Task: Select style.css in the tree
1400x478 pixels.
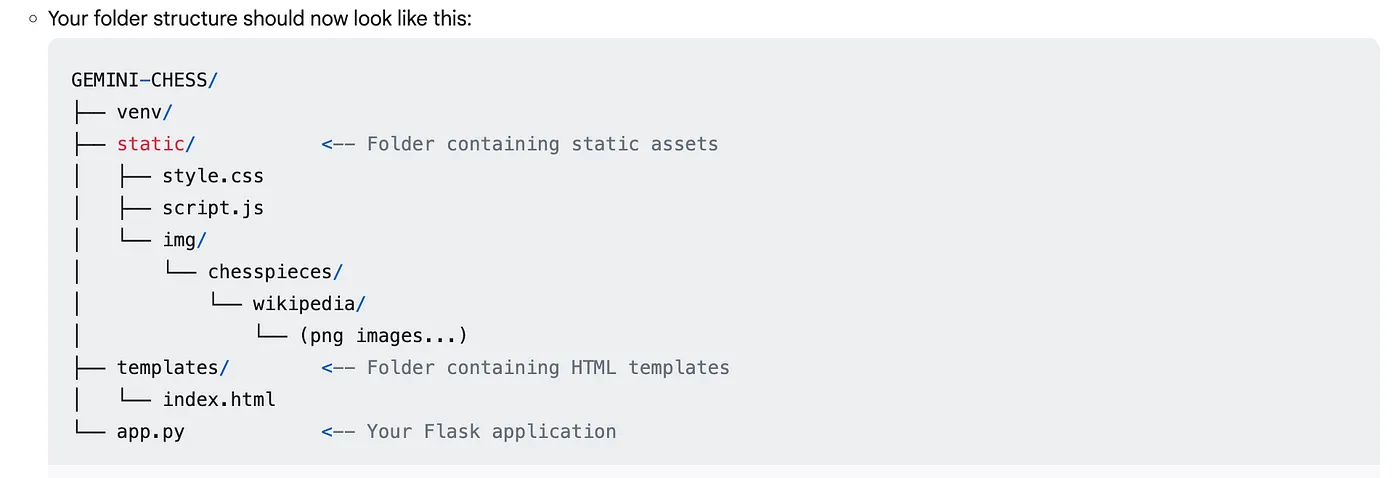Action: [213, 176]
